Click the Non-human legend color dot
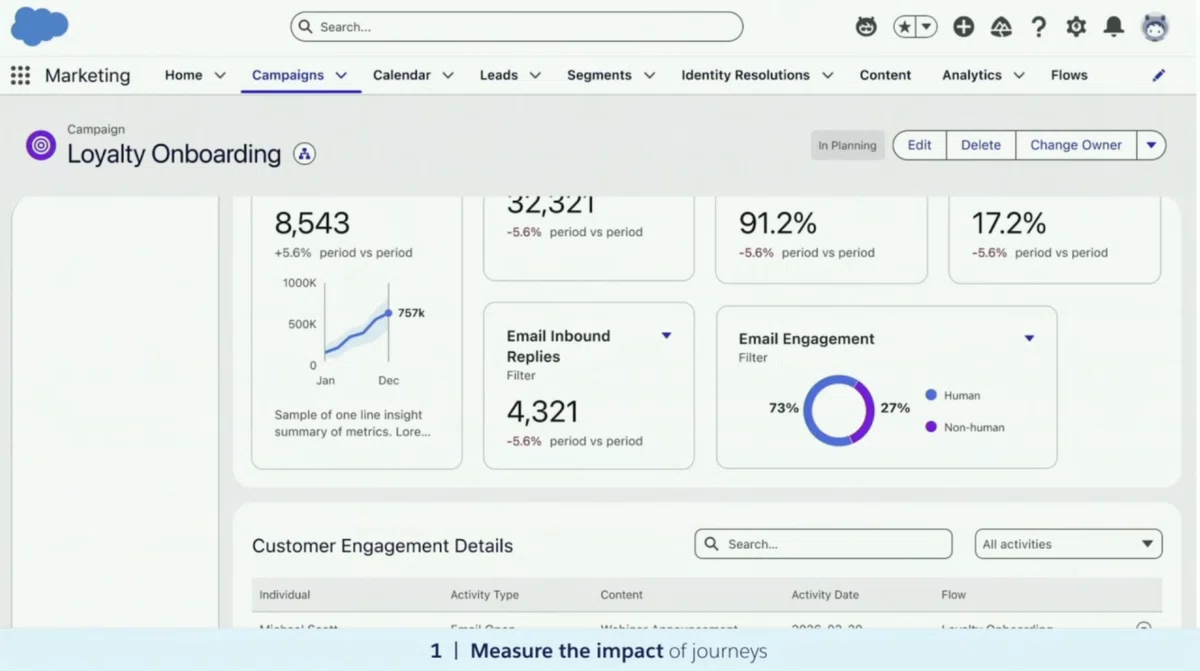The image size is (1200, 671). [x=931, y=427]
